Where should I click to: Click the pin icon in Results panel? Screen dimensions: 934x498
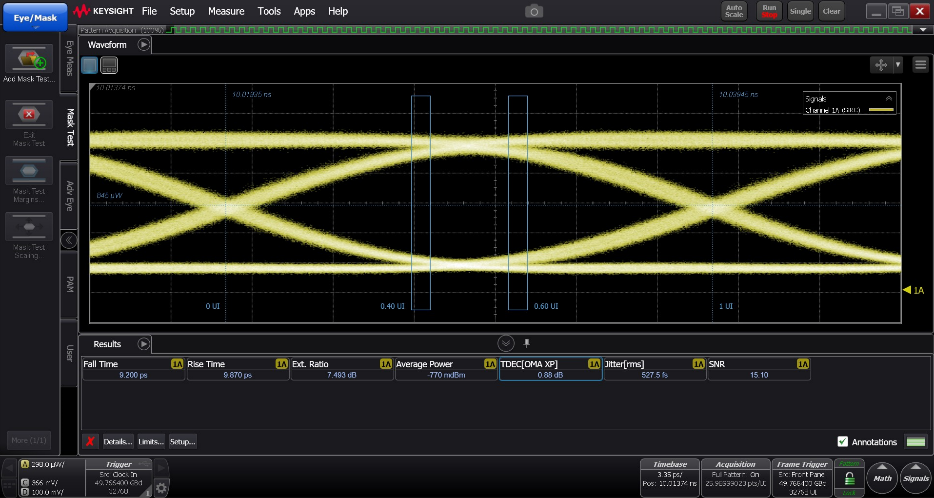(527, 343)
